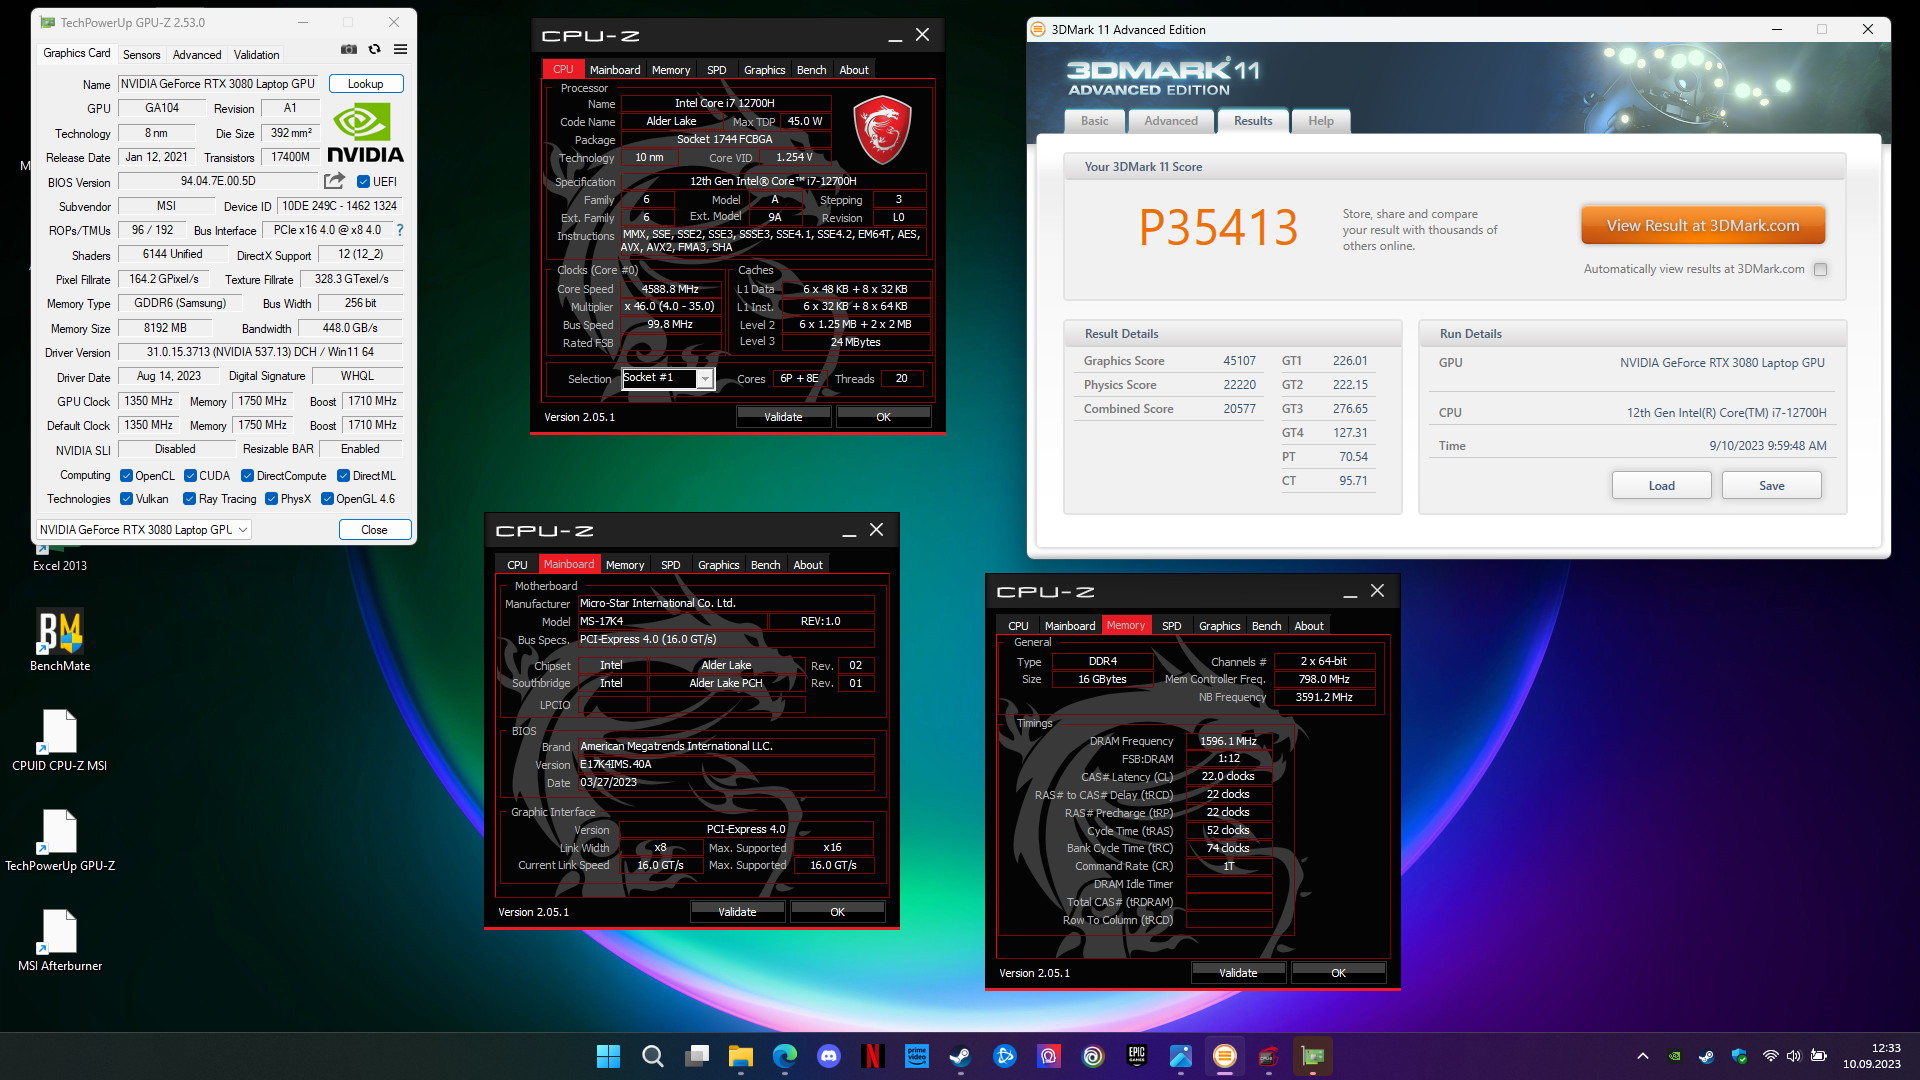Click the 3DMark 11 orange taskbar icon

[x=1225, y=1056]
